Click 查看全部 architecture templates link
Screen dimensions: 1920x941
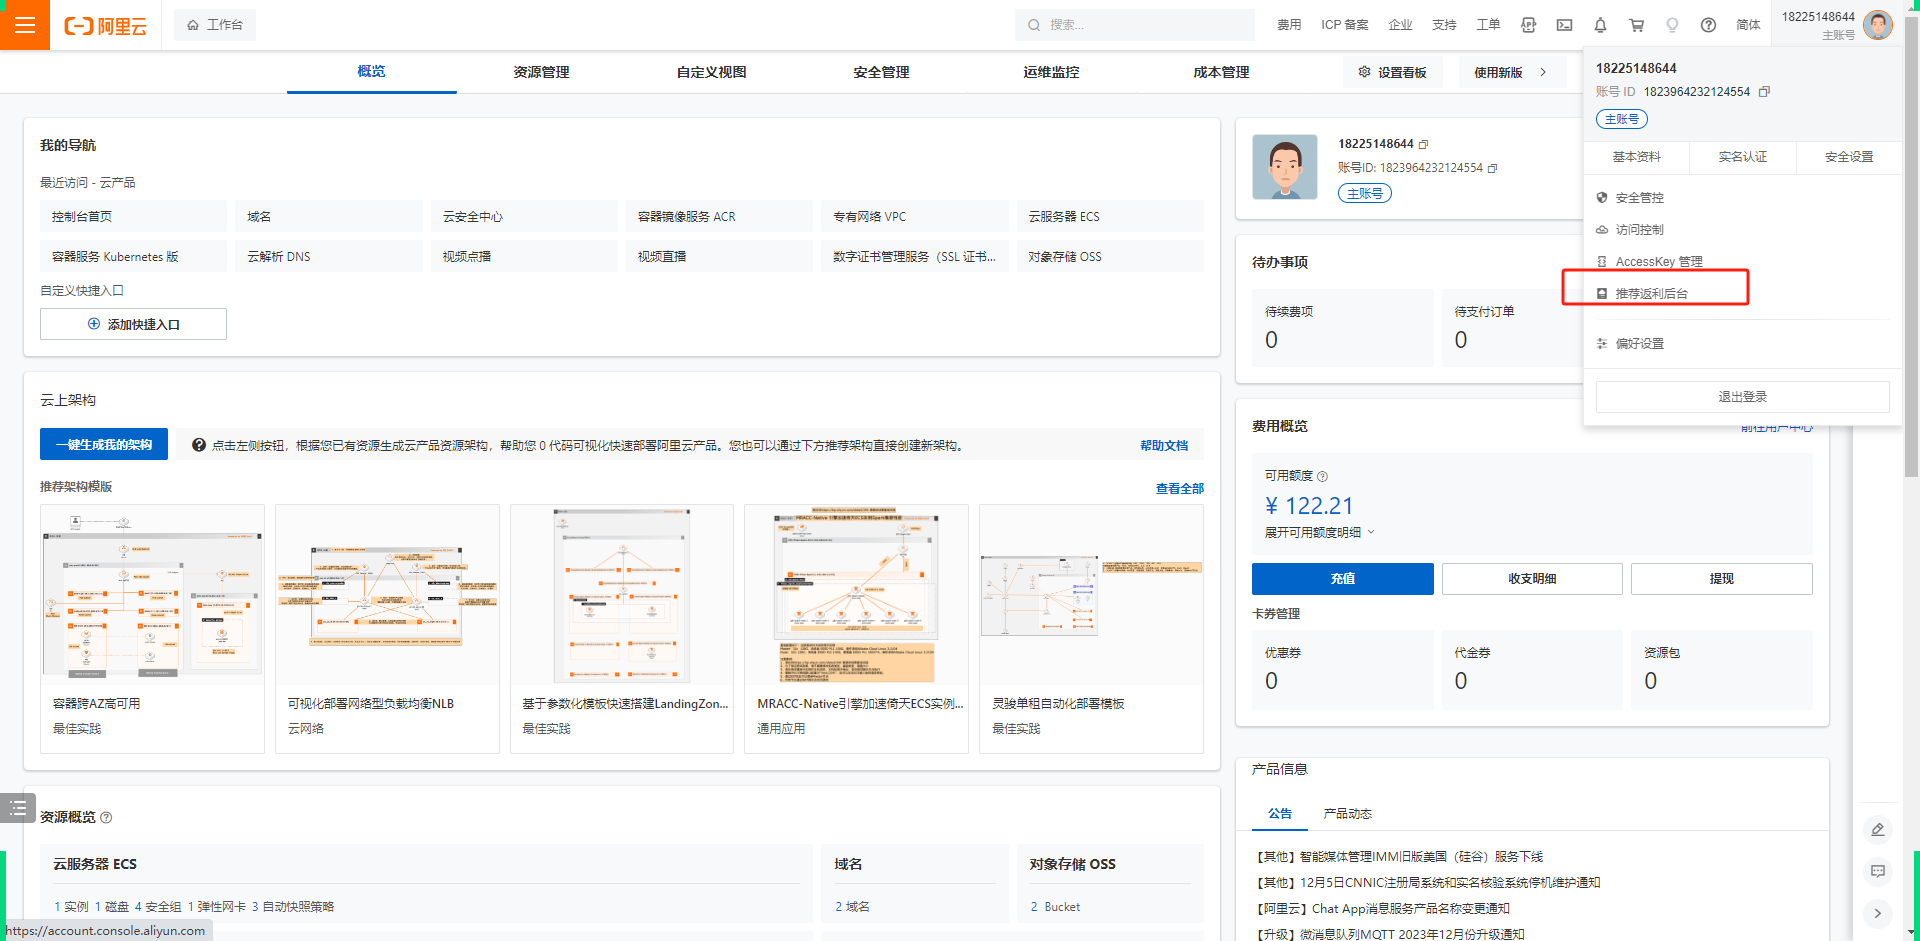(x=1180, y=489)
